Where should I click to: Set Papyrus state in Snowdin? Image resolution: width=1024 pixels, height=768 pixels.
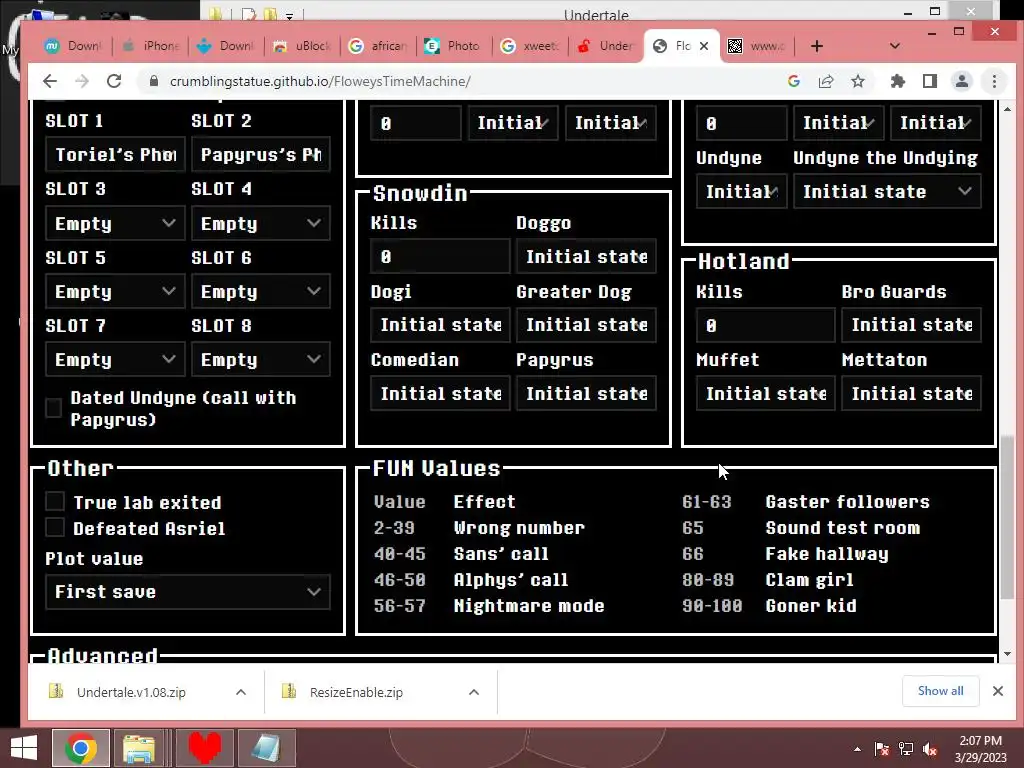586,393
